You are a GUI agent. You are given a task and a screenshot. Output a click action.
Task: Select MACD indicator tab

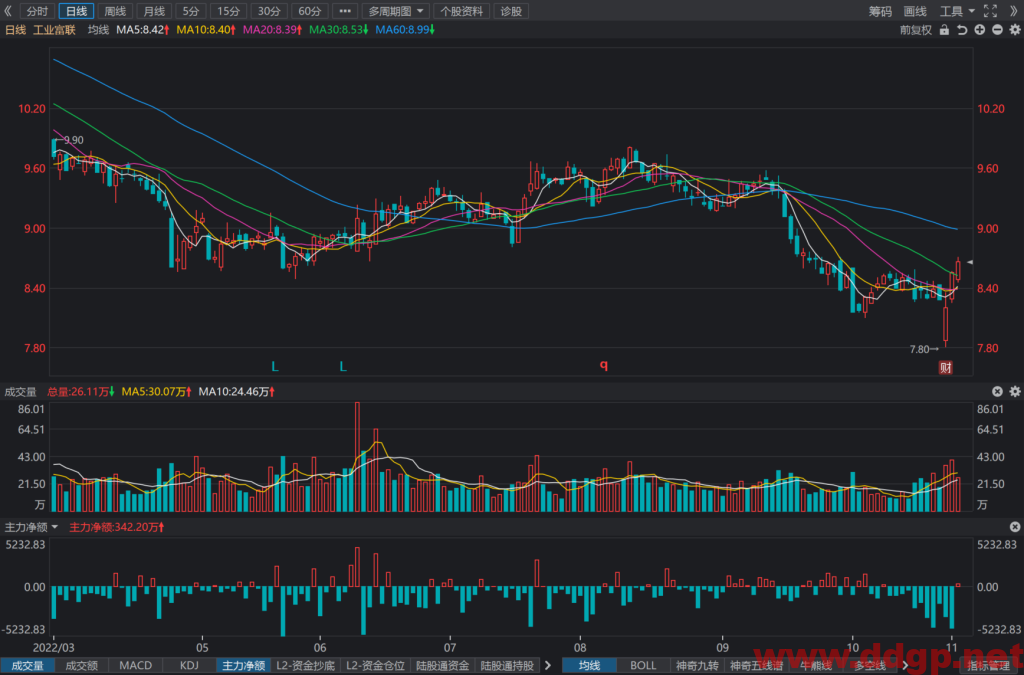coord(136,665)
